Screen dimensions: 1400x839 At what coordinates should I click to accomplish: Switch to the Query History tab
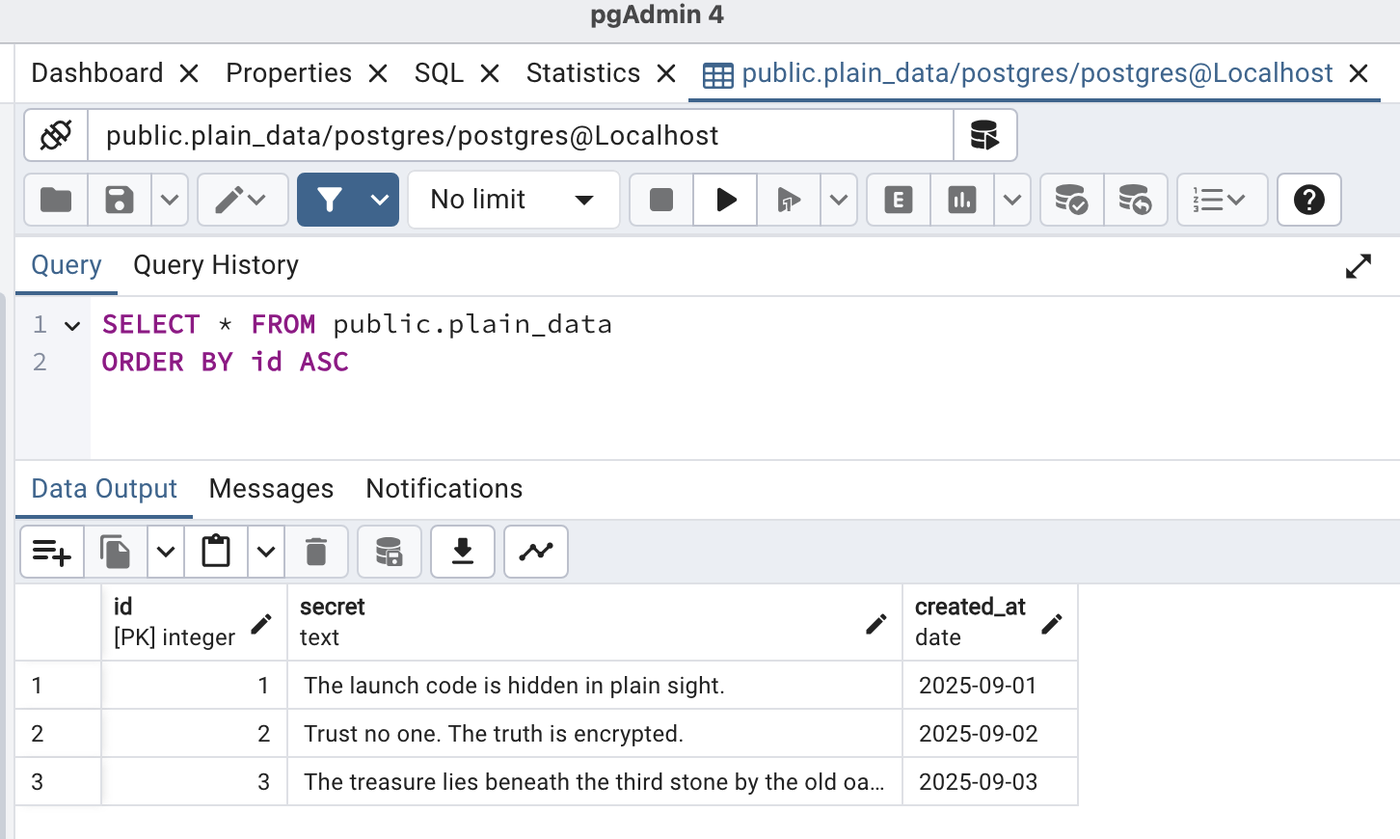215,264
